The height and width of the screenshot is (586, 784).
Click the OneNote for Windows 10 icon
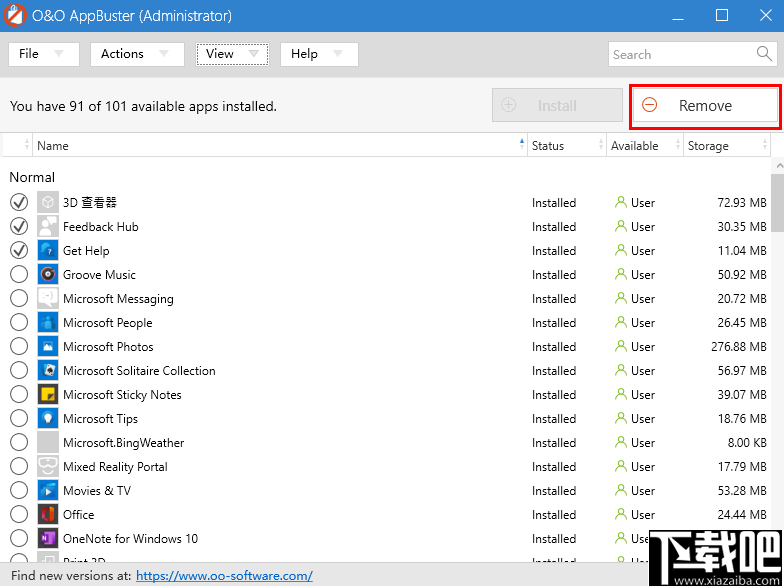coord(48,539)
